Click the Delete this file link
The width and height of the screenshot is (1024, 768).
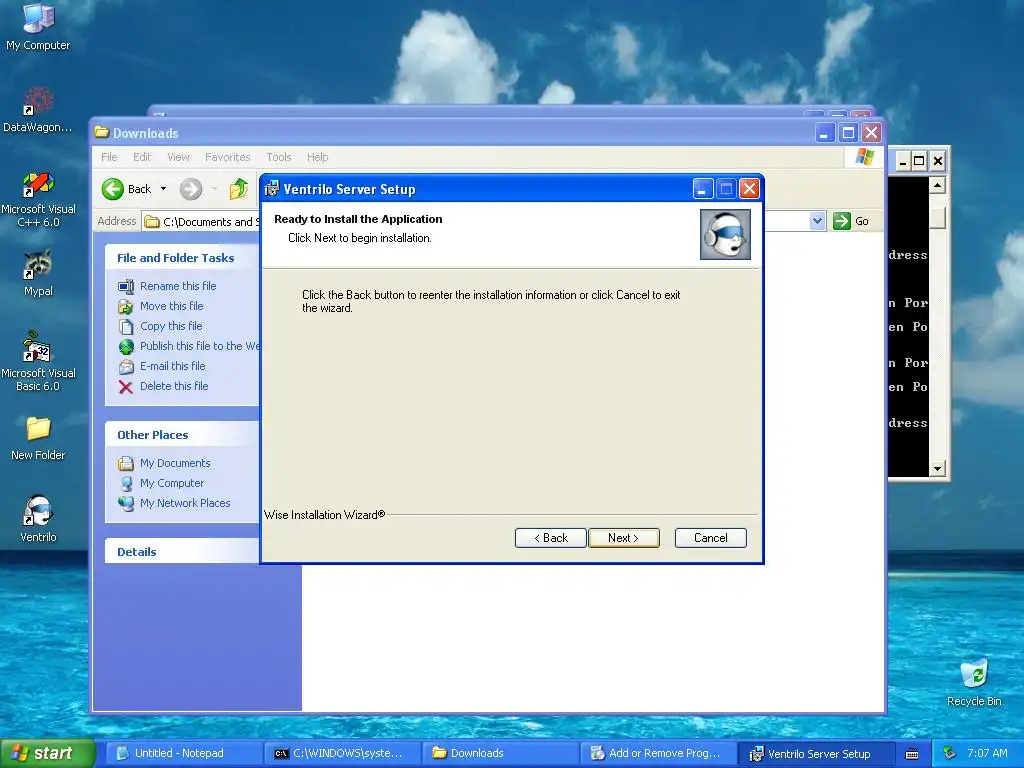[x=174, y=387]
